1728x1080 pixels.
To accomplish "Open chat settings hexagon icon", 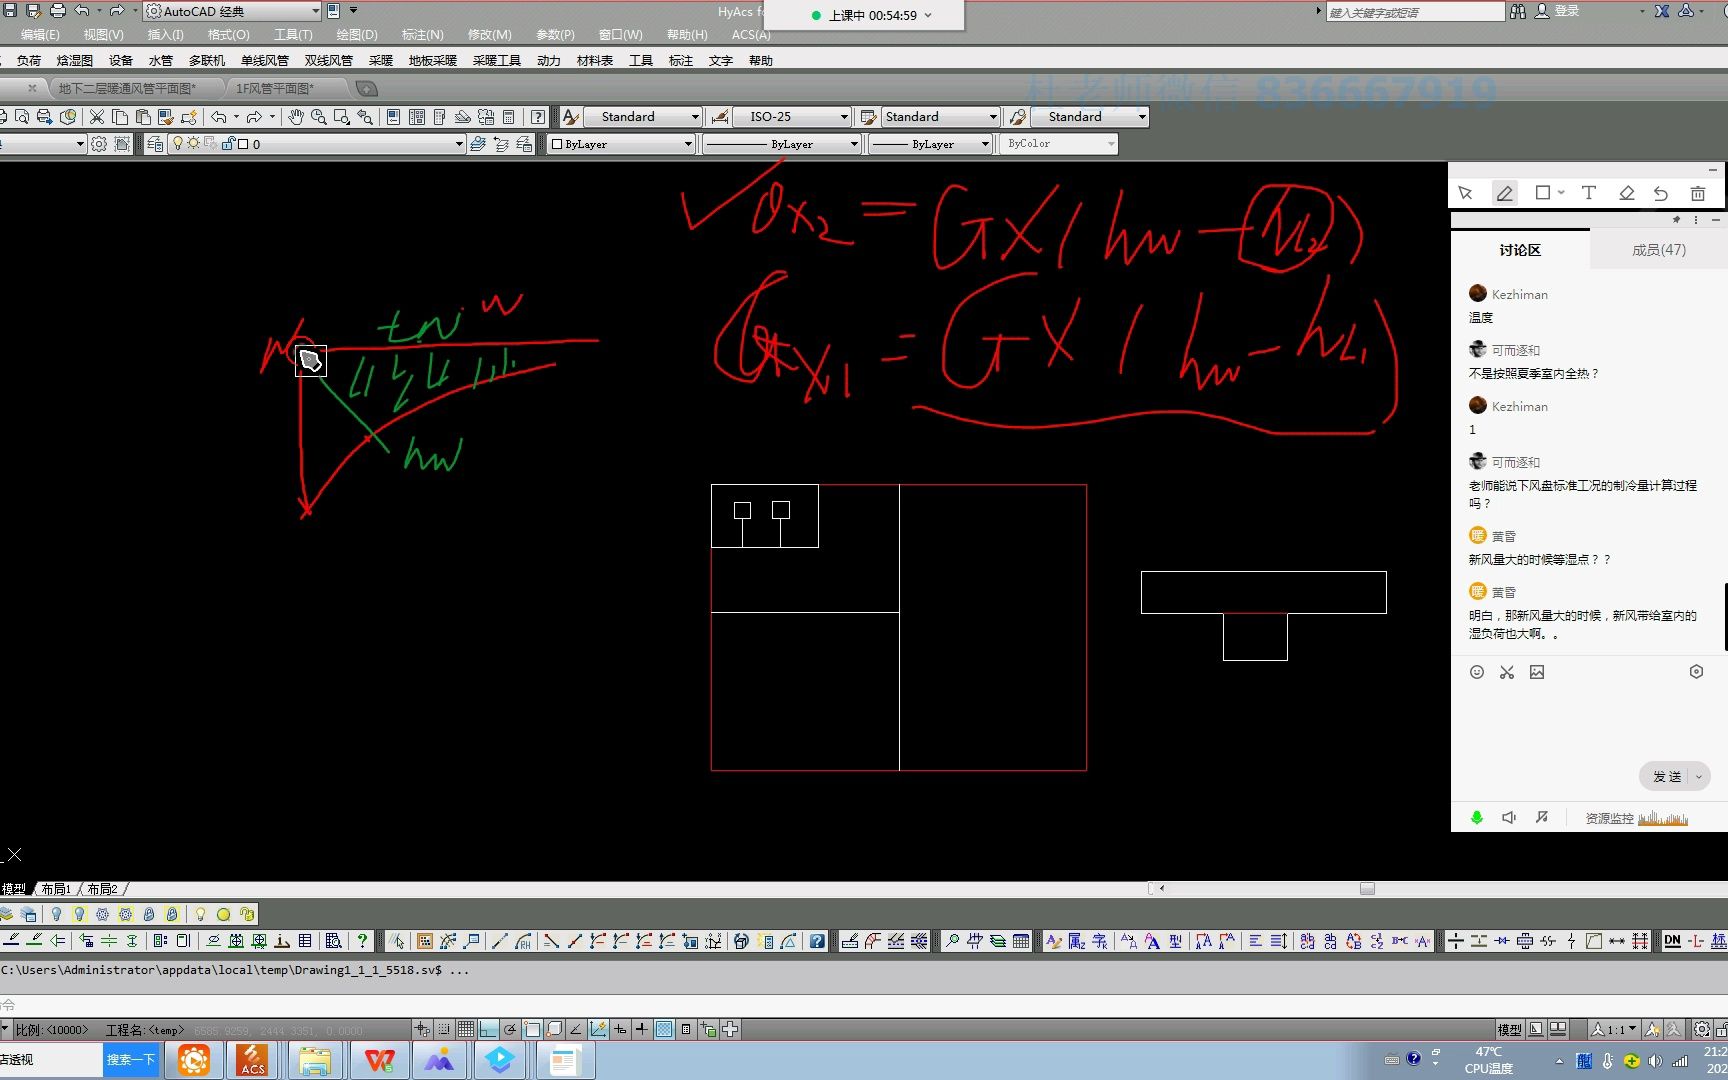I will pyautogui.click(x=1696, y=672).
